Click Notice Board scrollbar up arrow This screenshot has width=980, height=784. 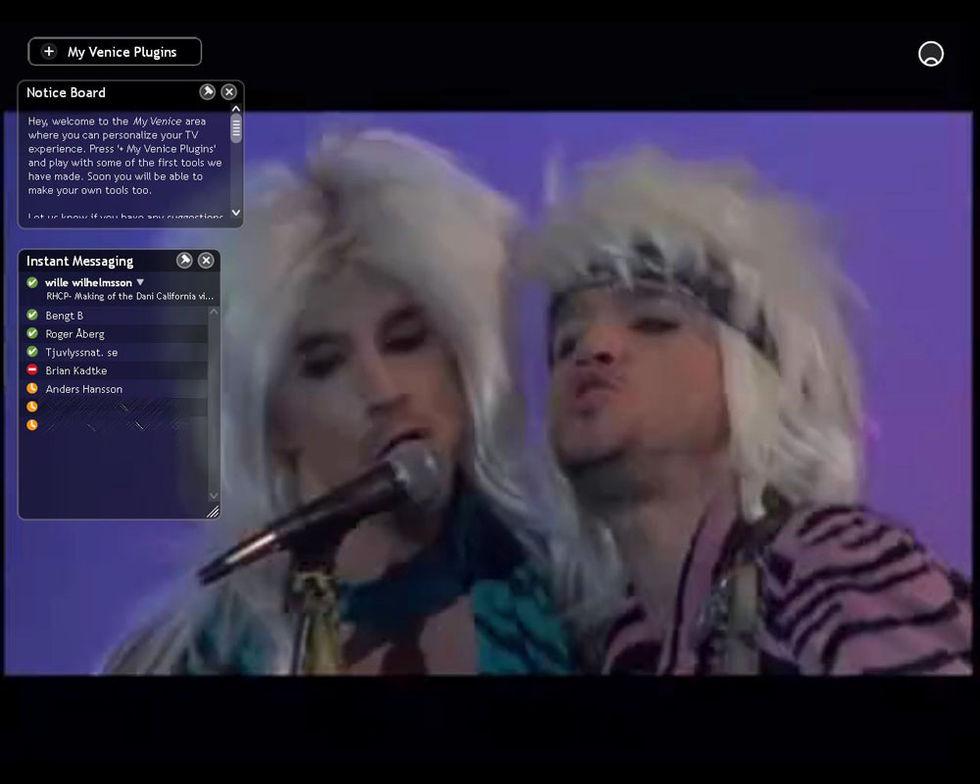236,109
